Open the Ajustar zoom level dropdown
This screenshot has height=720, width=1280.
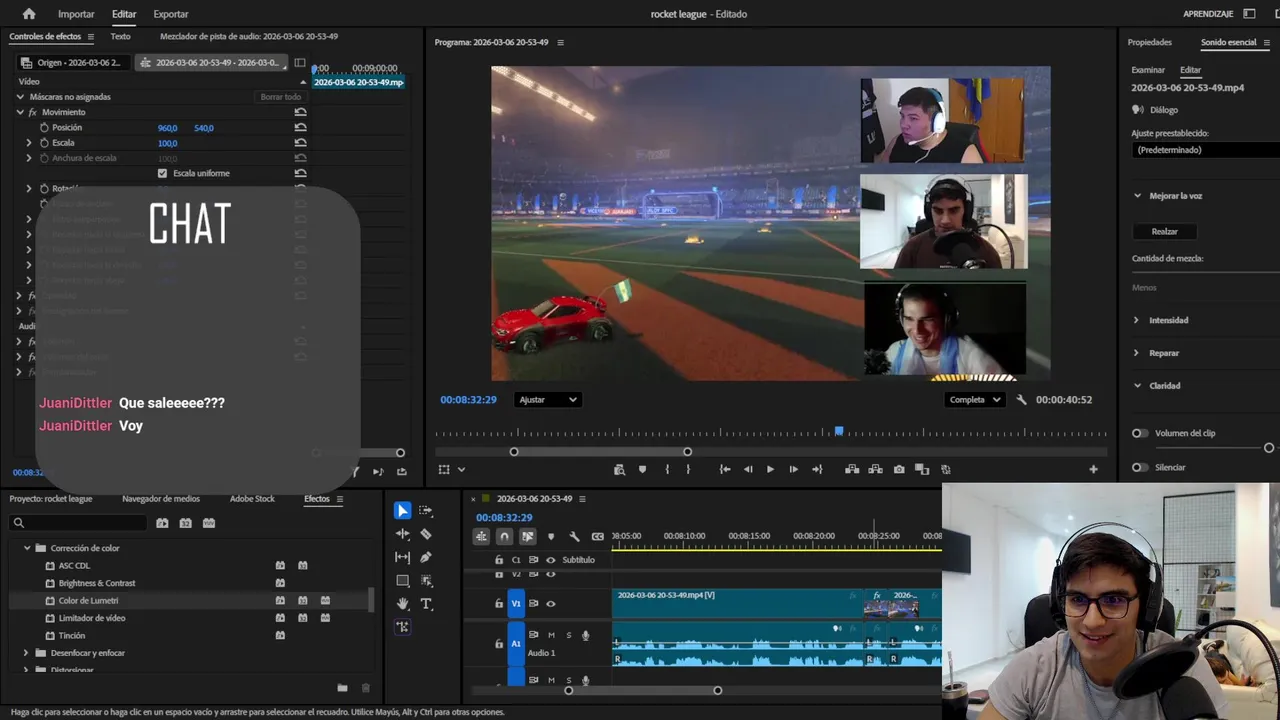(547, 400)
